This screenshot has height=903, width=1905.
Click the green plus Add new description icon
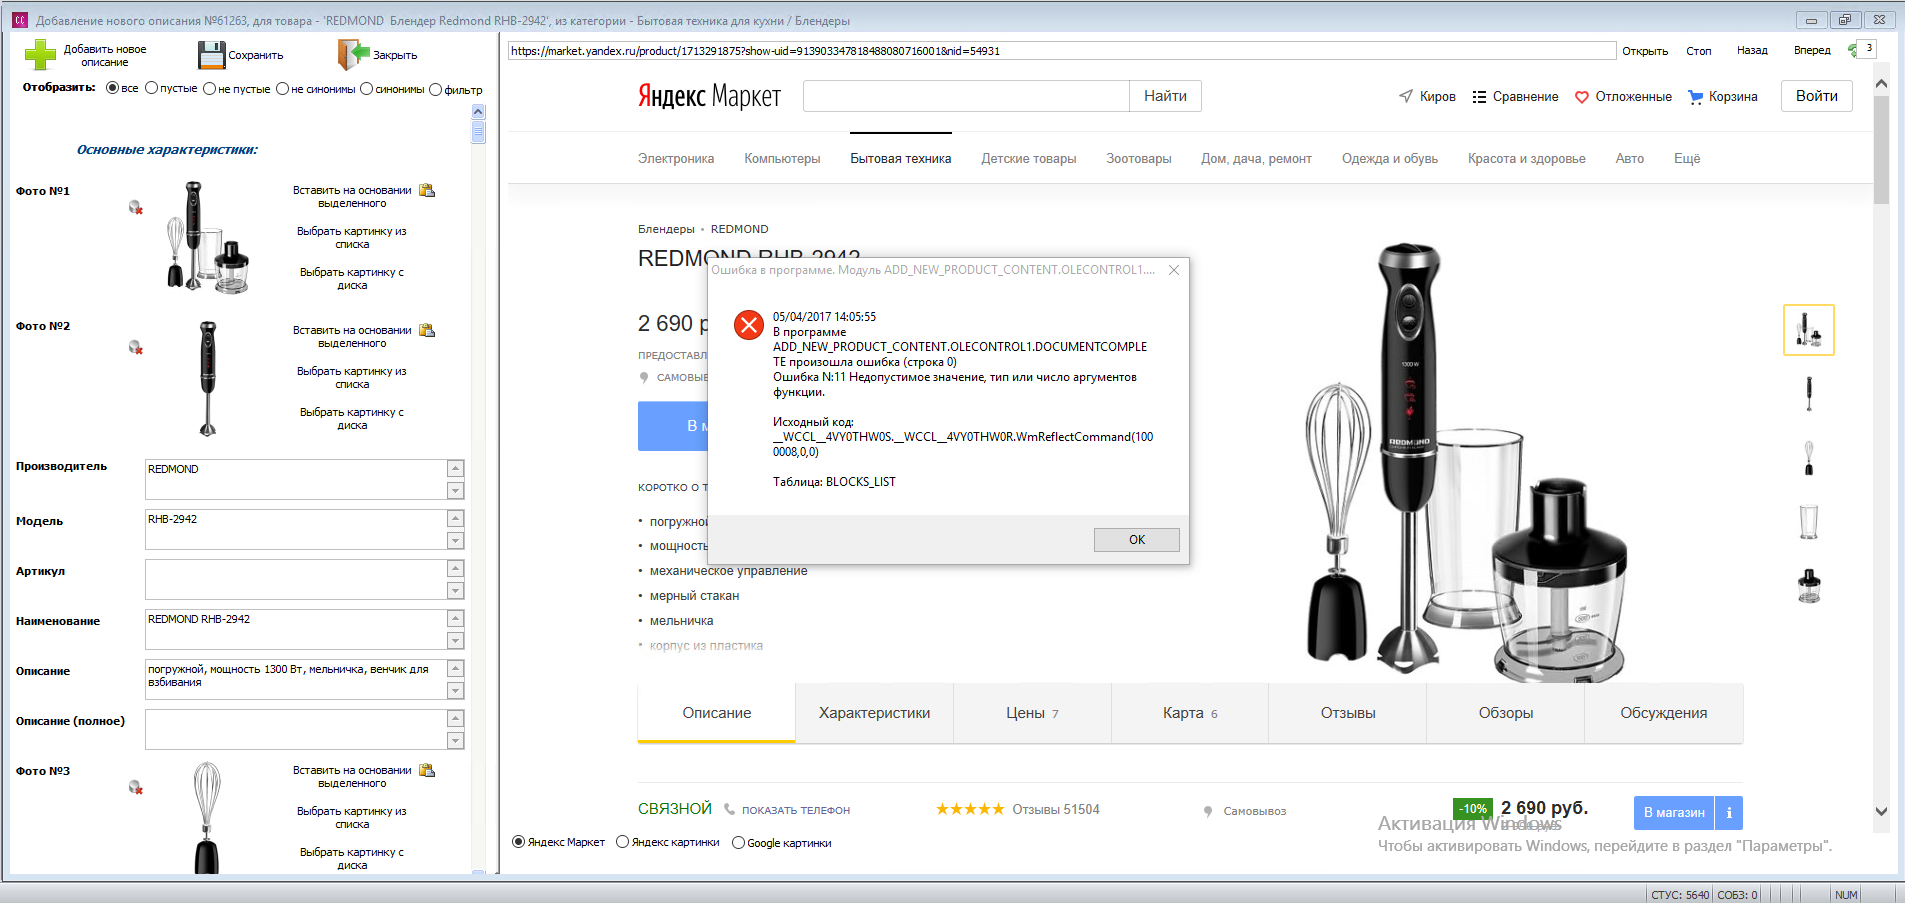coord(40,54)
